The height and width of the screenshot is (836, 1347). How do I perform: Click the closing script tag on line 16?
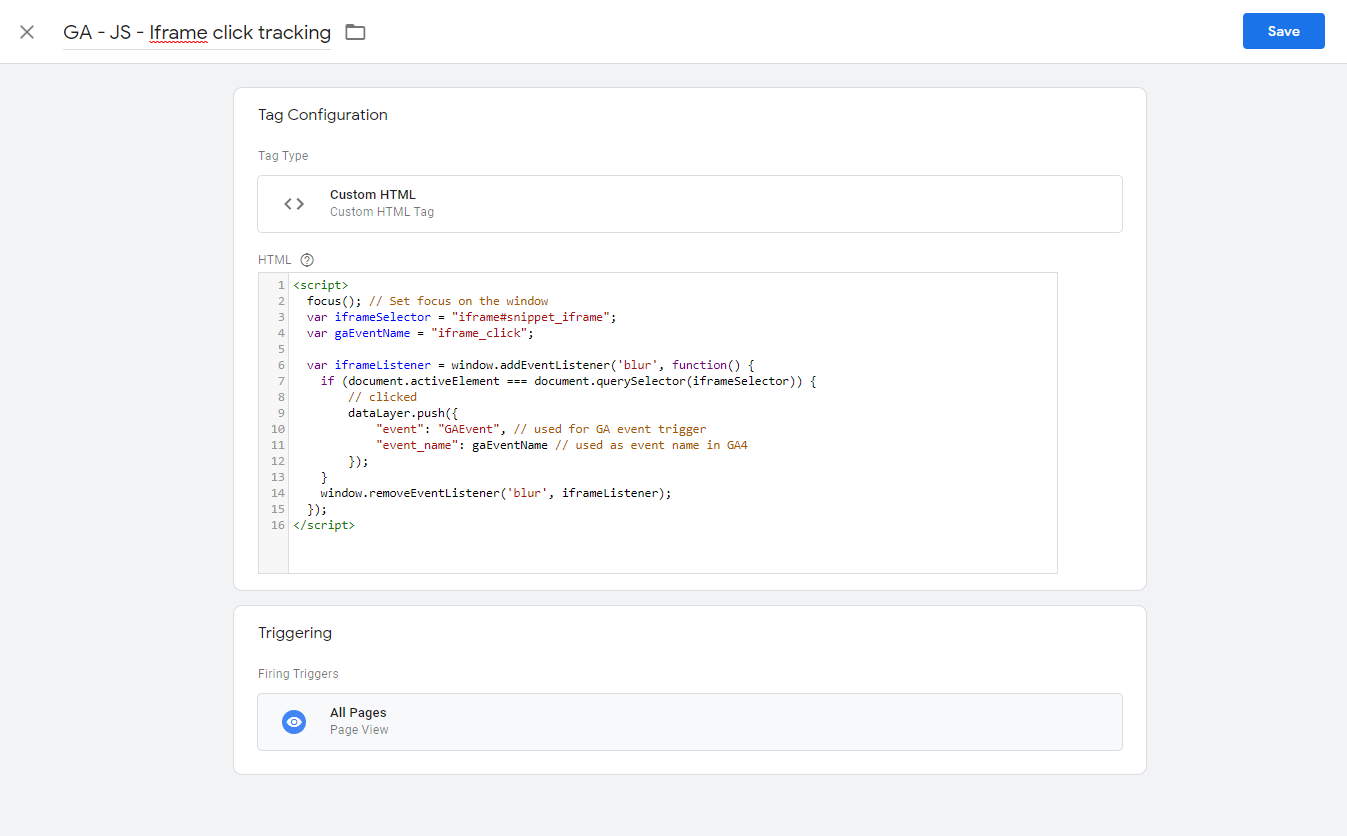coord(323,524)
